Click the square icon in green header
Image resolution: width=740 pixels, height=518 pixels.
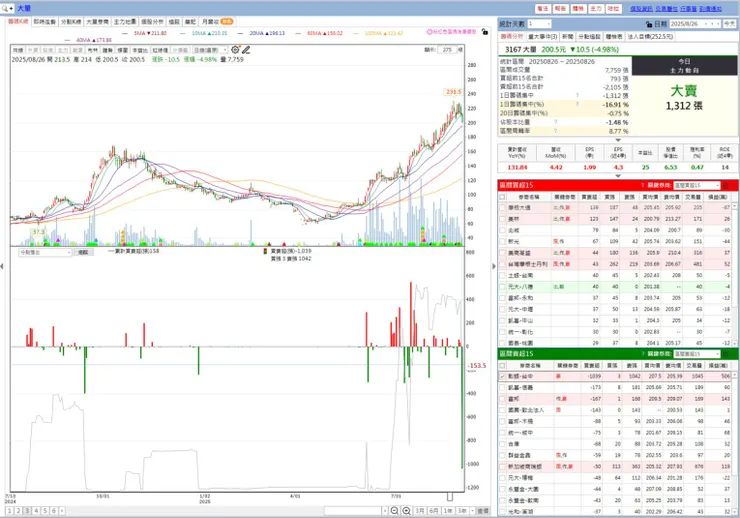[726, 354]
